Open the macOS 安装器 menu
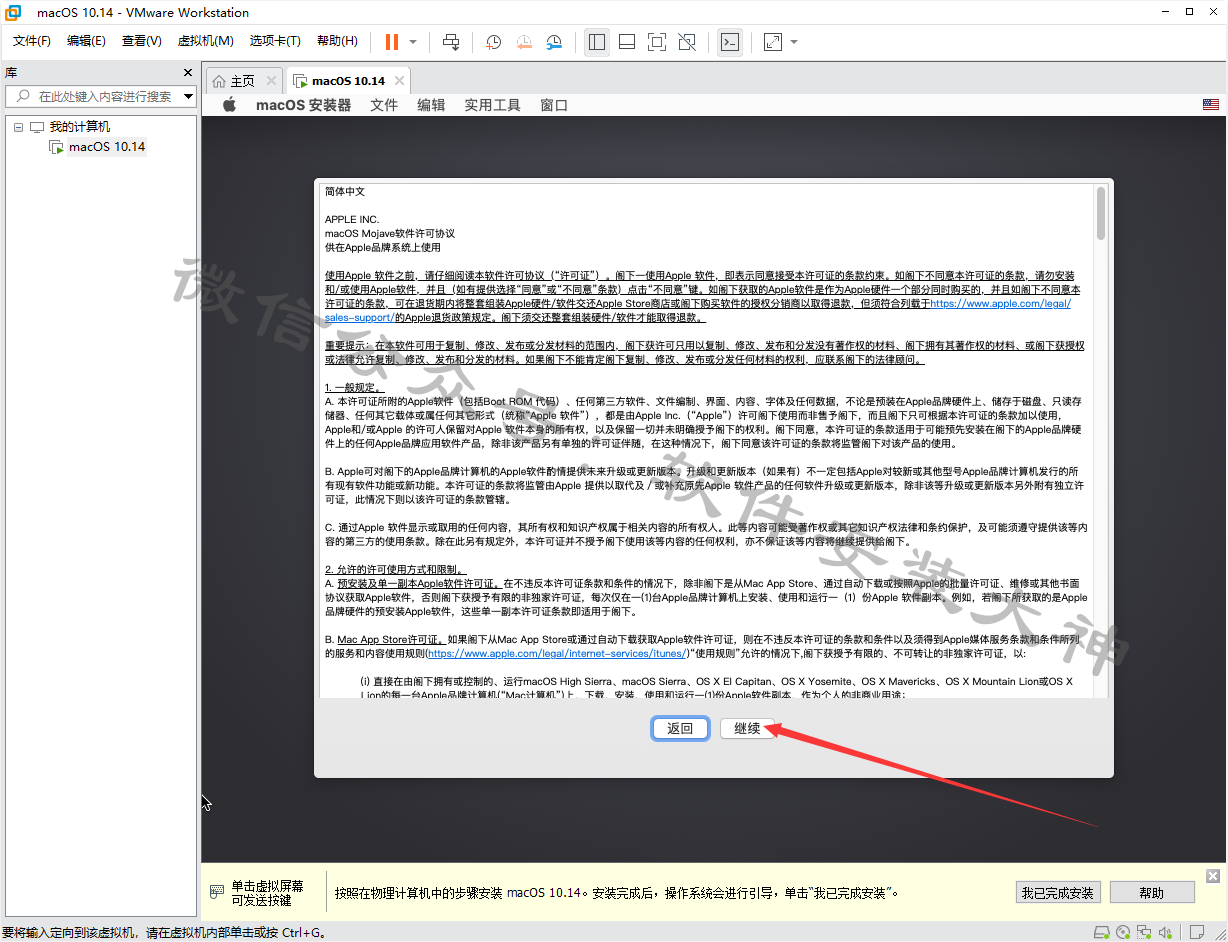Screen dimensions: 1228x942 click(304, 105)
